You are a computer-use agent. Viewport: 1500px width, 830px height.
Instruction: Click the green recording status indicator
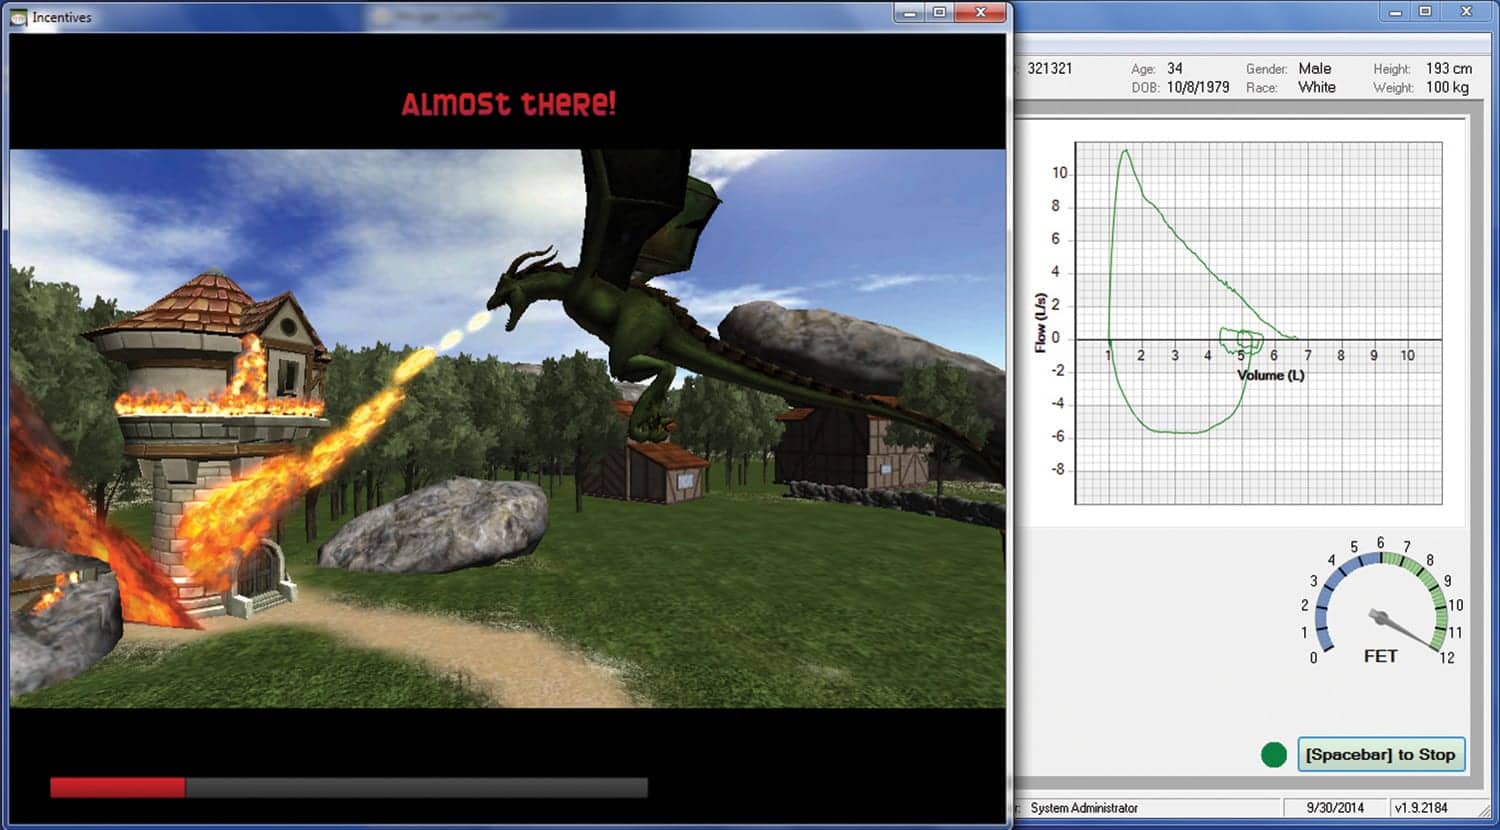click(x=1273, y=755)
